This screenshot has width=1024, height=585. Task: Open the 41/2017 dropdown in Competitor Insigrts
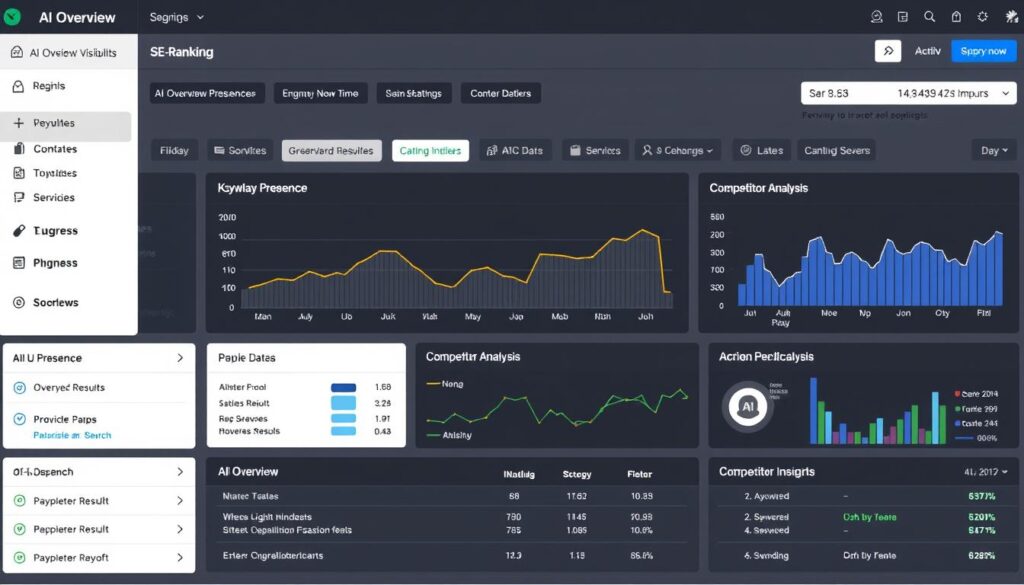coord(985,471)
